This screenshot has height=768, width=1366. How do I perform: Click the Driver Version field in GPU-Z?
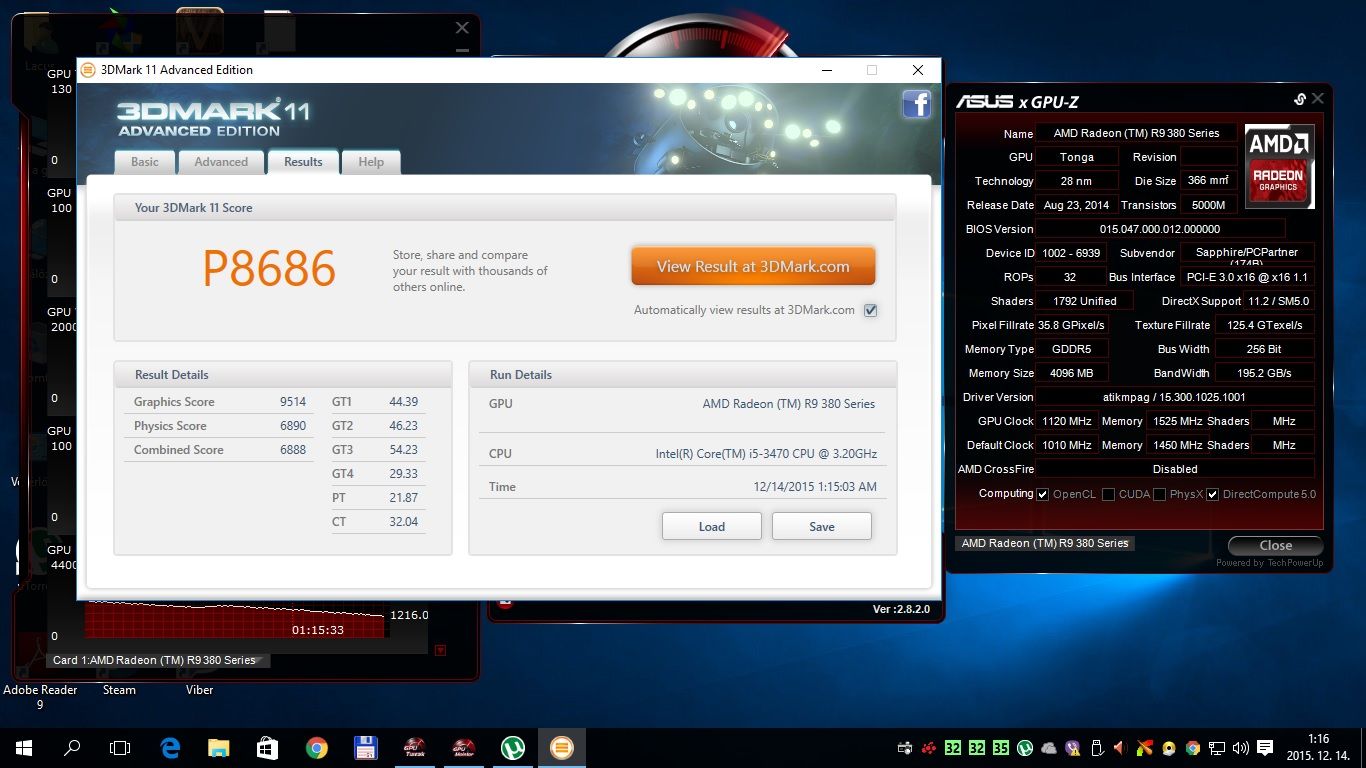(x=1175, y=397)
